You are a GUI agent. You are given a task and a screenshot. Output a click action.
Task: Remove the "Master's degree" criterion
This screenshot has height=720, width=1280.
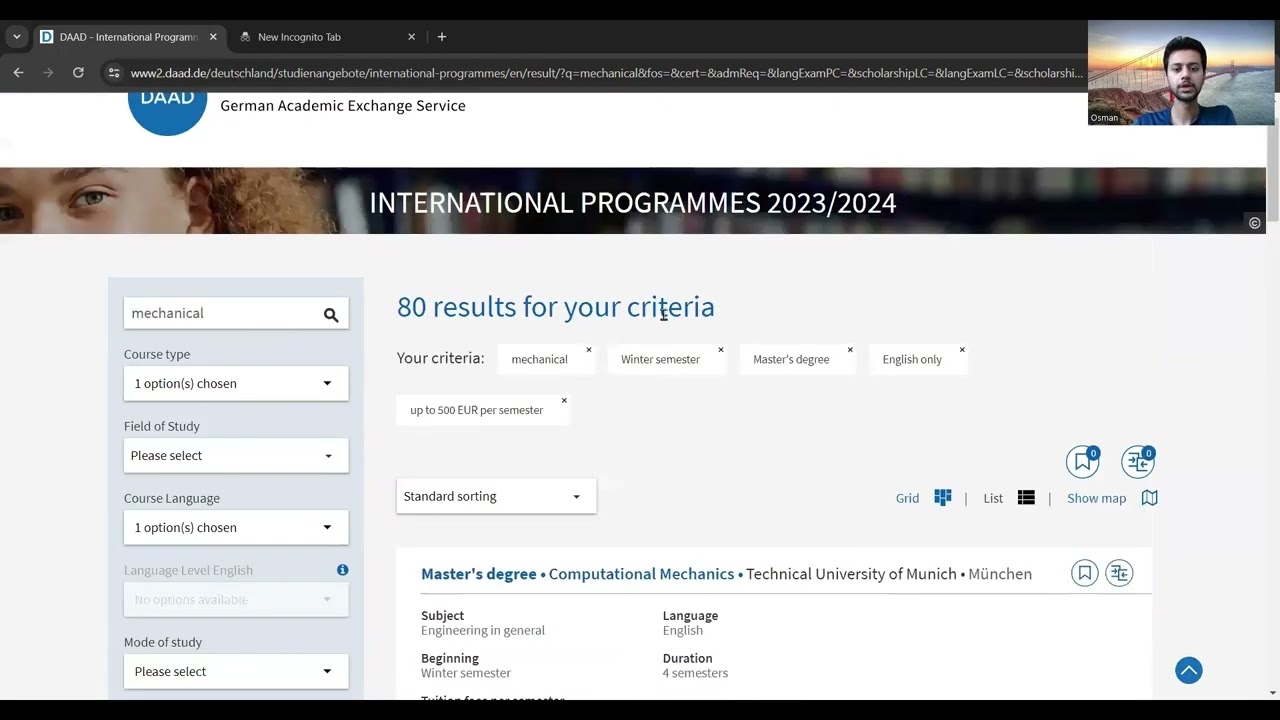coord(850,350)
